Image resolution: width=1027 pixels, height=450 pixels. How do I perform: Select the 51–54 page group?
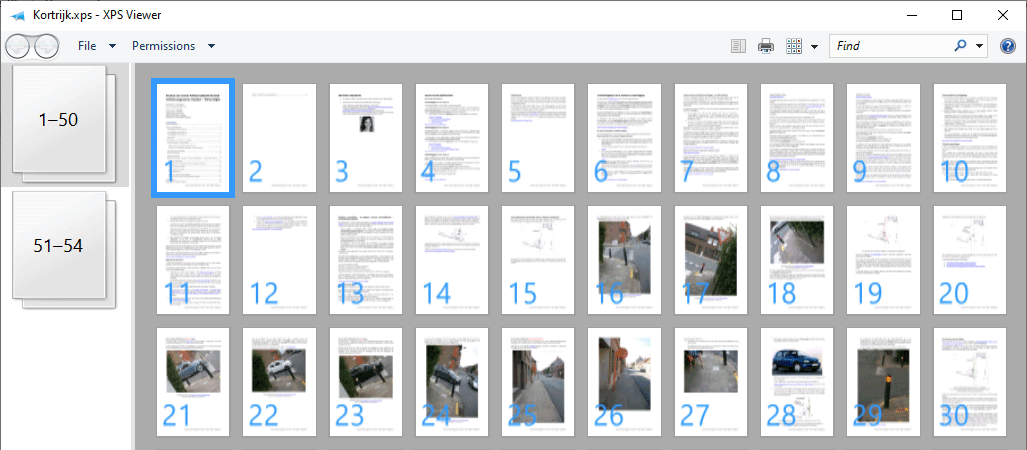[64, 250]
